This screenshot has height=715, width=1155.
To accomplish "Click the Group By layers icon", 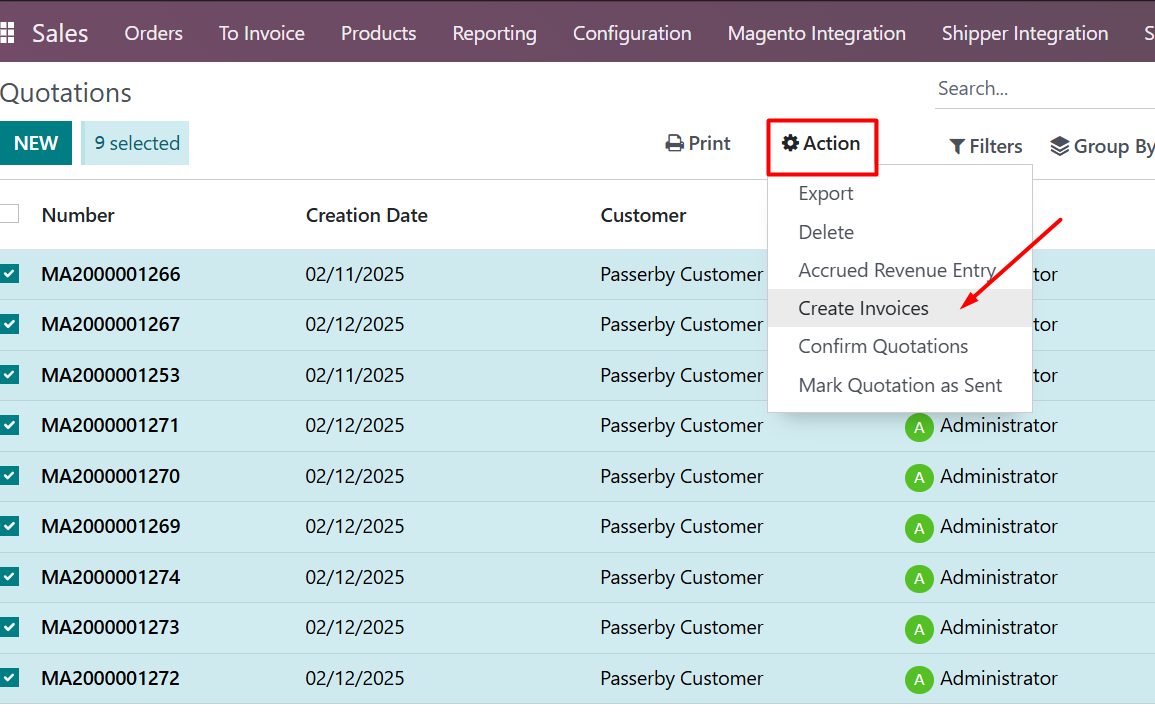I will 1060,147.
